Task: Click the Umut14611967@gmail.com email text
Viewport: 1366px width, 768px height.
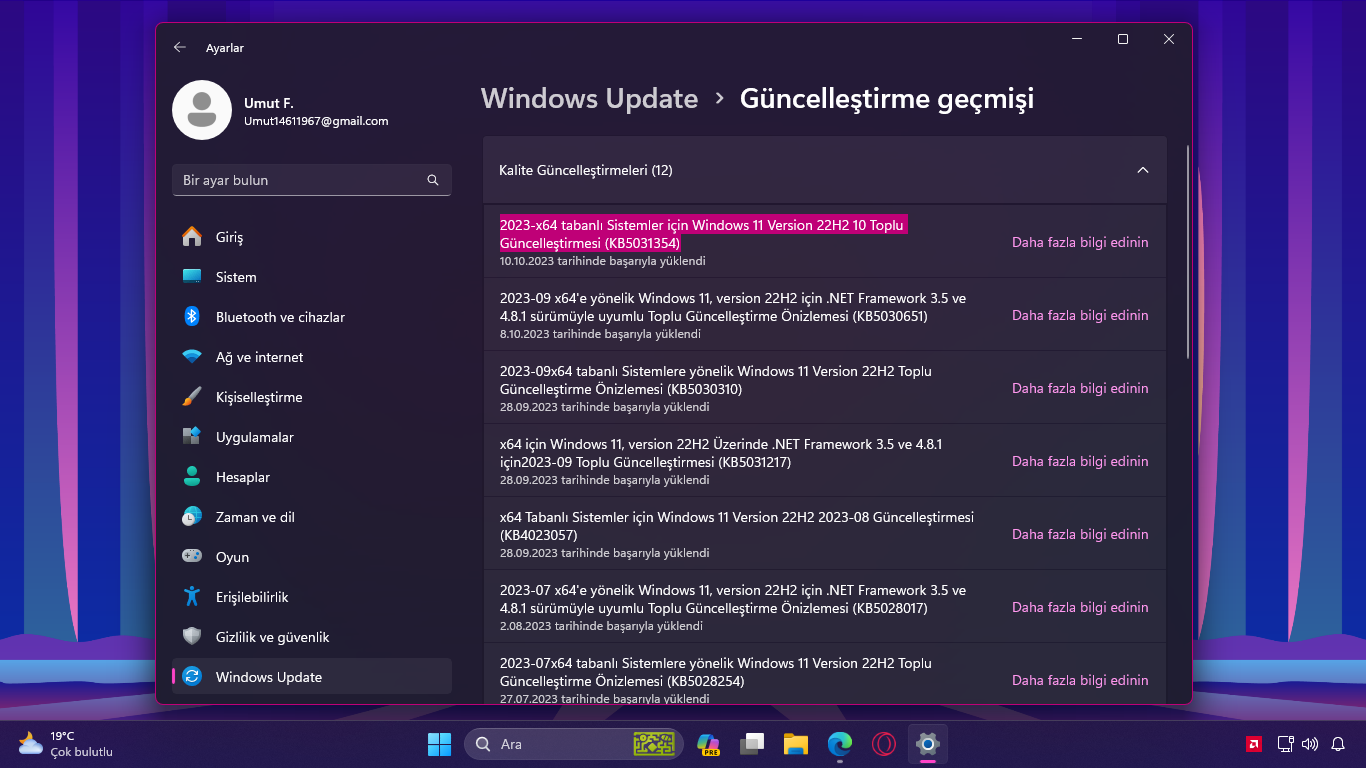Action: [316, 121]
